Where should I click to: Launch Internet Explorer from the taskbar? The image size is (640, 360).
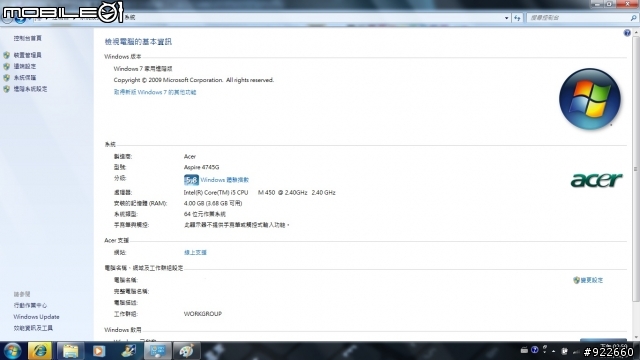40,351
